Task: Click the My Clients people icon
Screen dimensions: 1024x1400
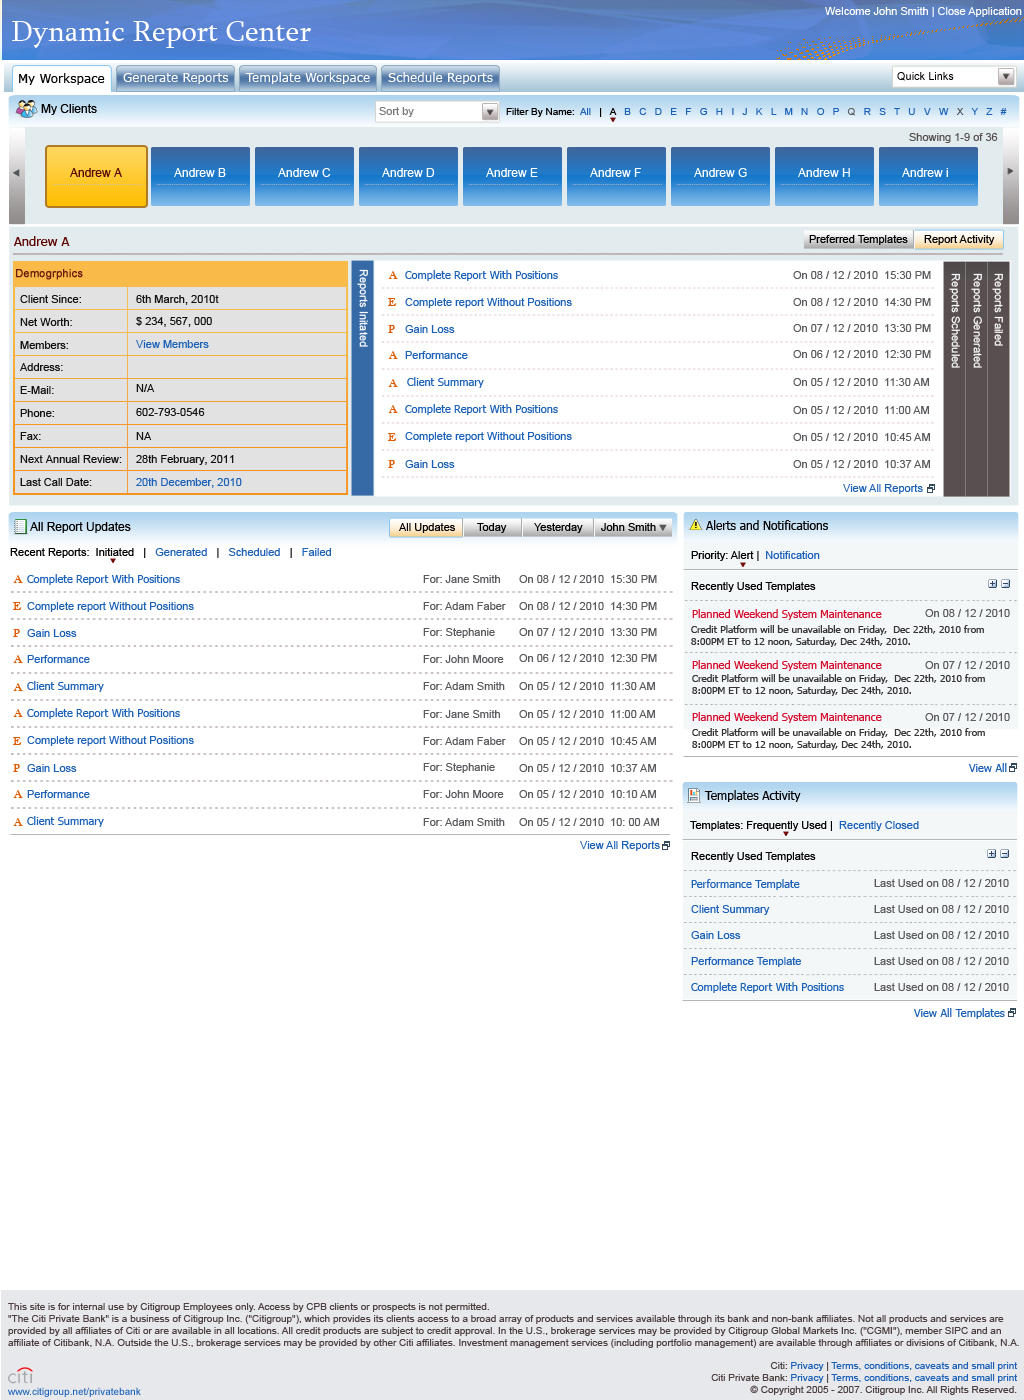Action: tap(24, 109)
